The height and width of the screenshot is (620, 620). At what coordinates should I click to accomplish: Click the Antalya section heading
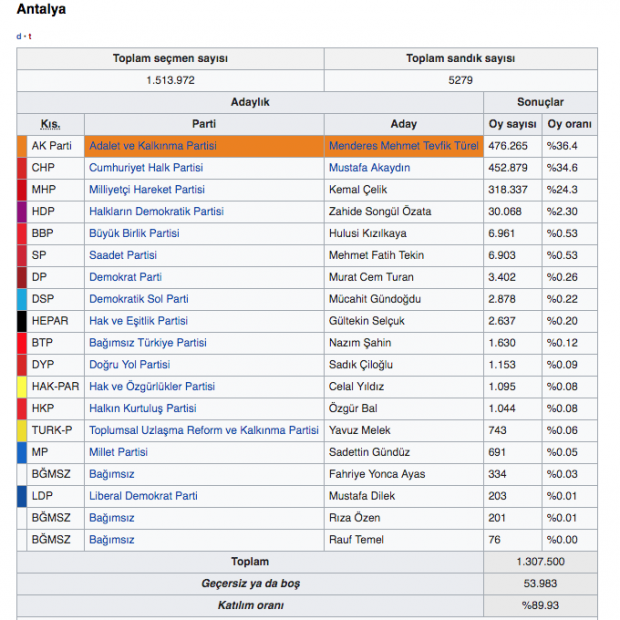(42, 10)
